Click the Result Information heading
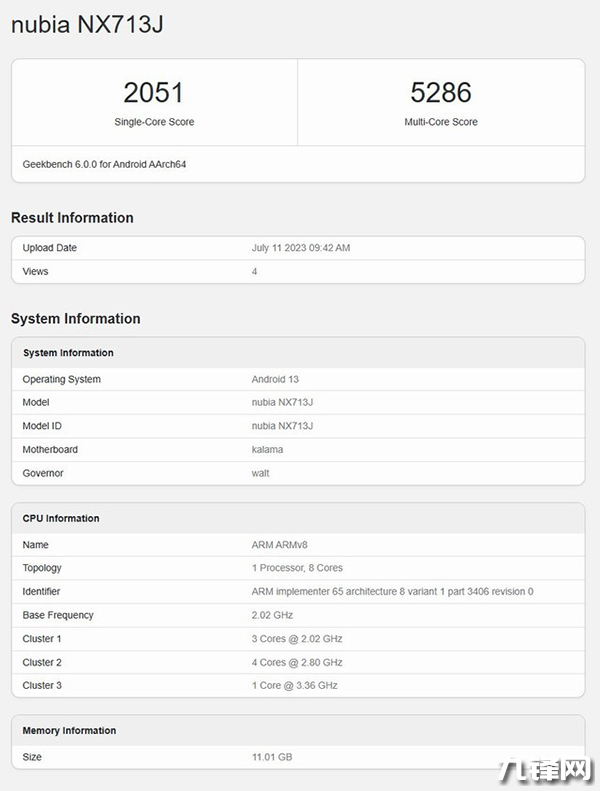The image size is (600, 791). (72, 218)
